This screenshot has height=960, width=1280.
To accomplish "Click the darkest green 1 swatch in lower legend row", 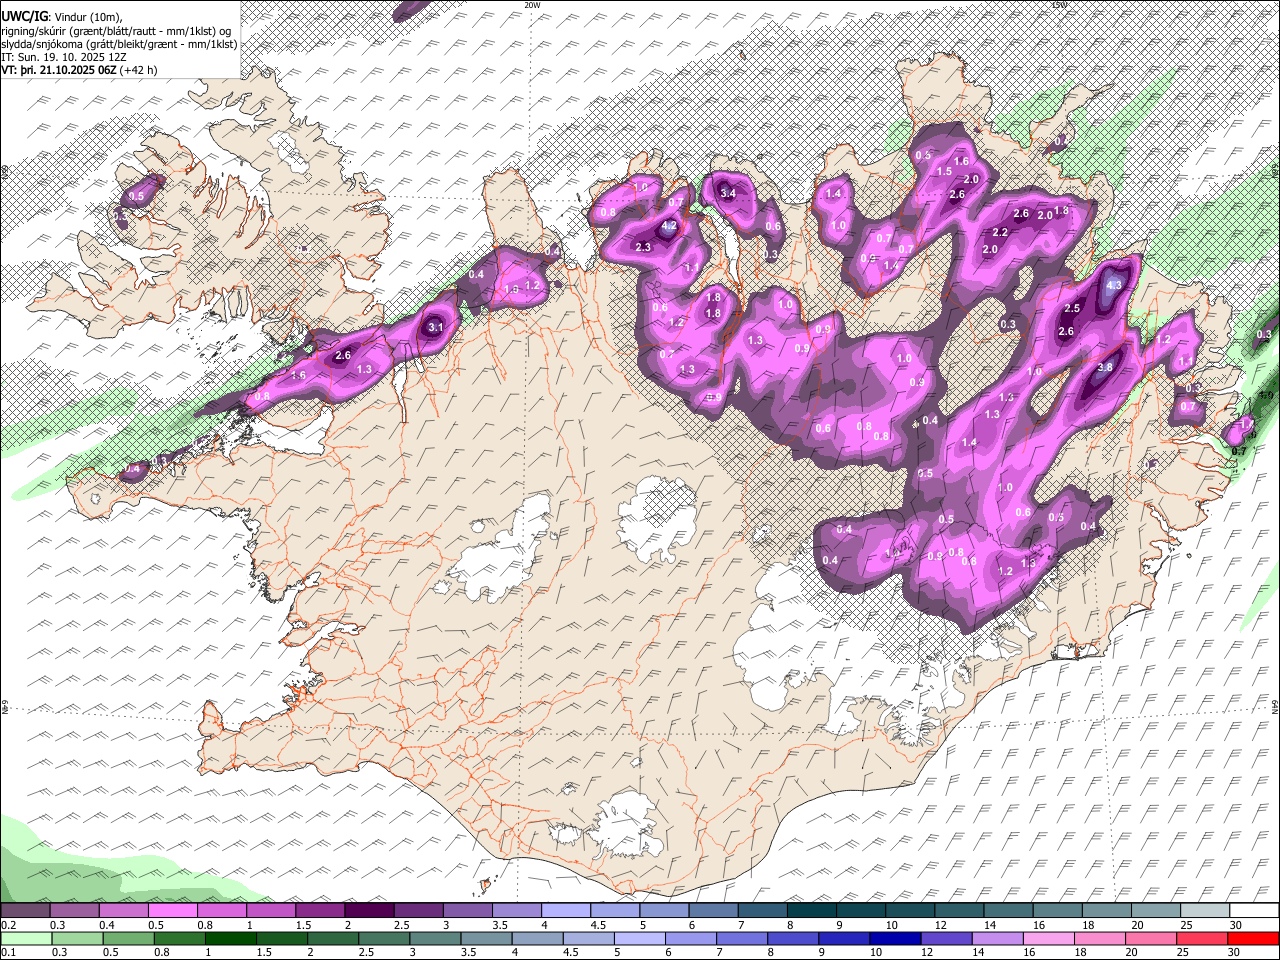I will coord(232,938).
